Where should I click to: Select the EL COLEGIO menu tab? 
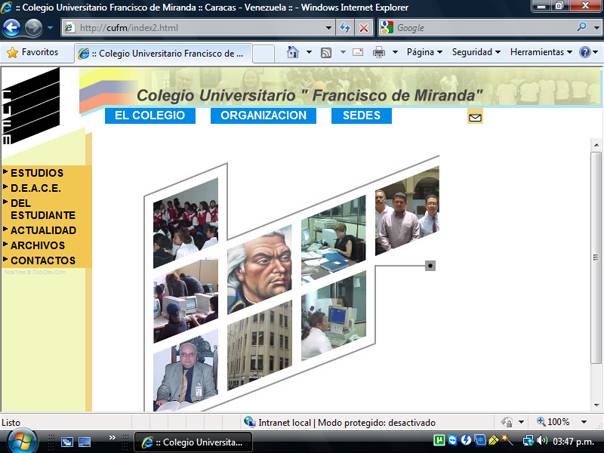pyautogui.click(x=149, y=116)
